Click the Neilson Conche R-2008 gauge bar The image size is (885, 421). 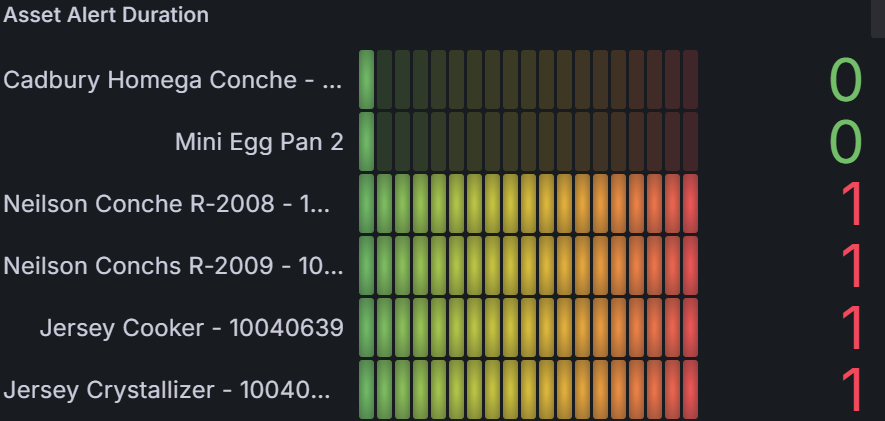coord(528,204)
